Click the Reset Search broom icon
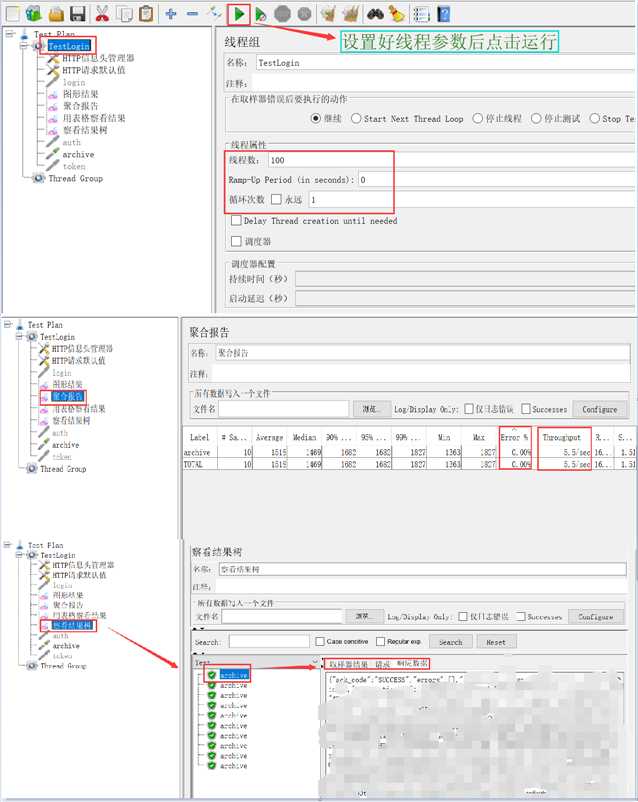Viewport: 638px width, 802px height. (x=397, y=14)
